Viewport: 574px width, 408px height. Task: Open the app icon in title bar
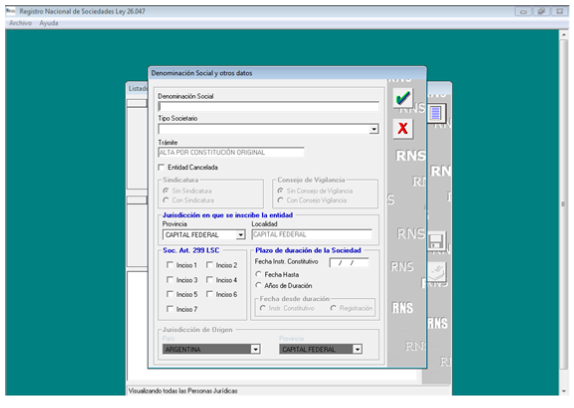tap(10, 11)
